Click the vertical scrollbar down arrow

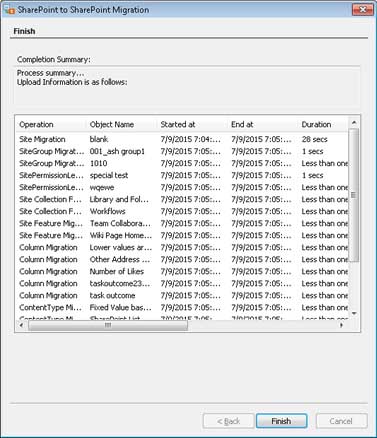(x=354, y=313)
